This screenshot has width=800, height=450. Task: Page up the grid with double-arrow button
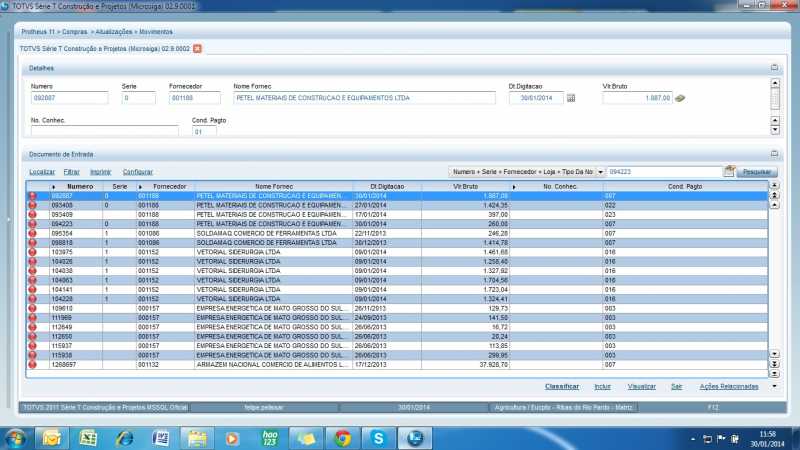[x=774, y=195]
